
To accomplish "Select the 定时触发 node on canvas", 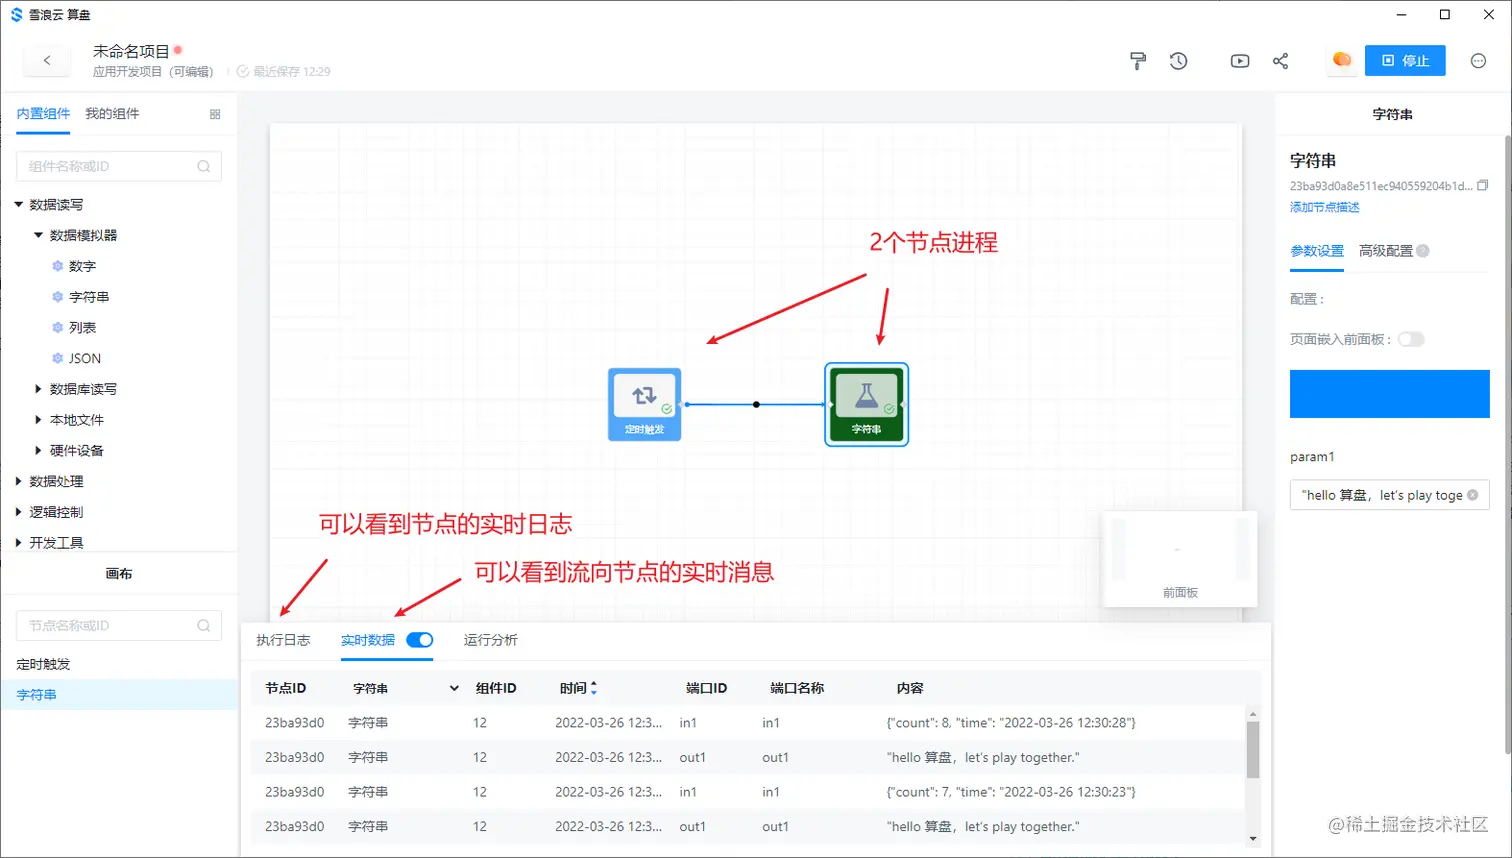I will tap(645, 405).
